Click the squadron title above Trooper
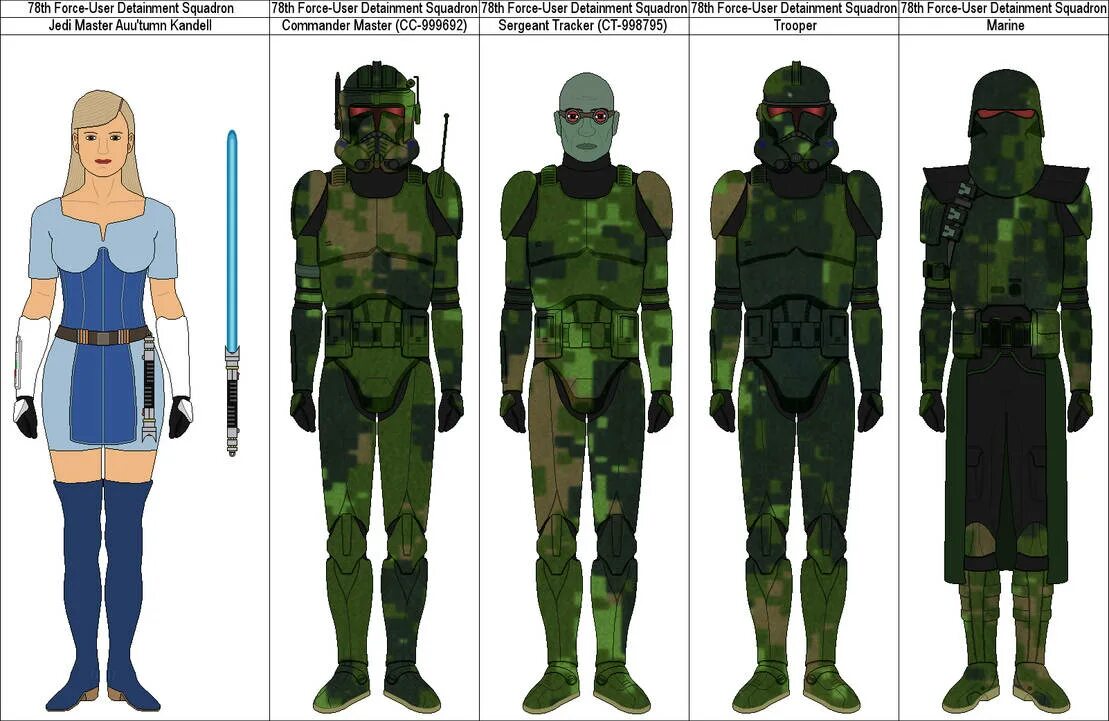The height and width of the screenshot is (721, 1109). click(794, 8)
